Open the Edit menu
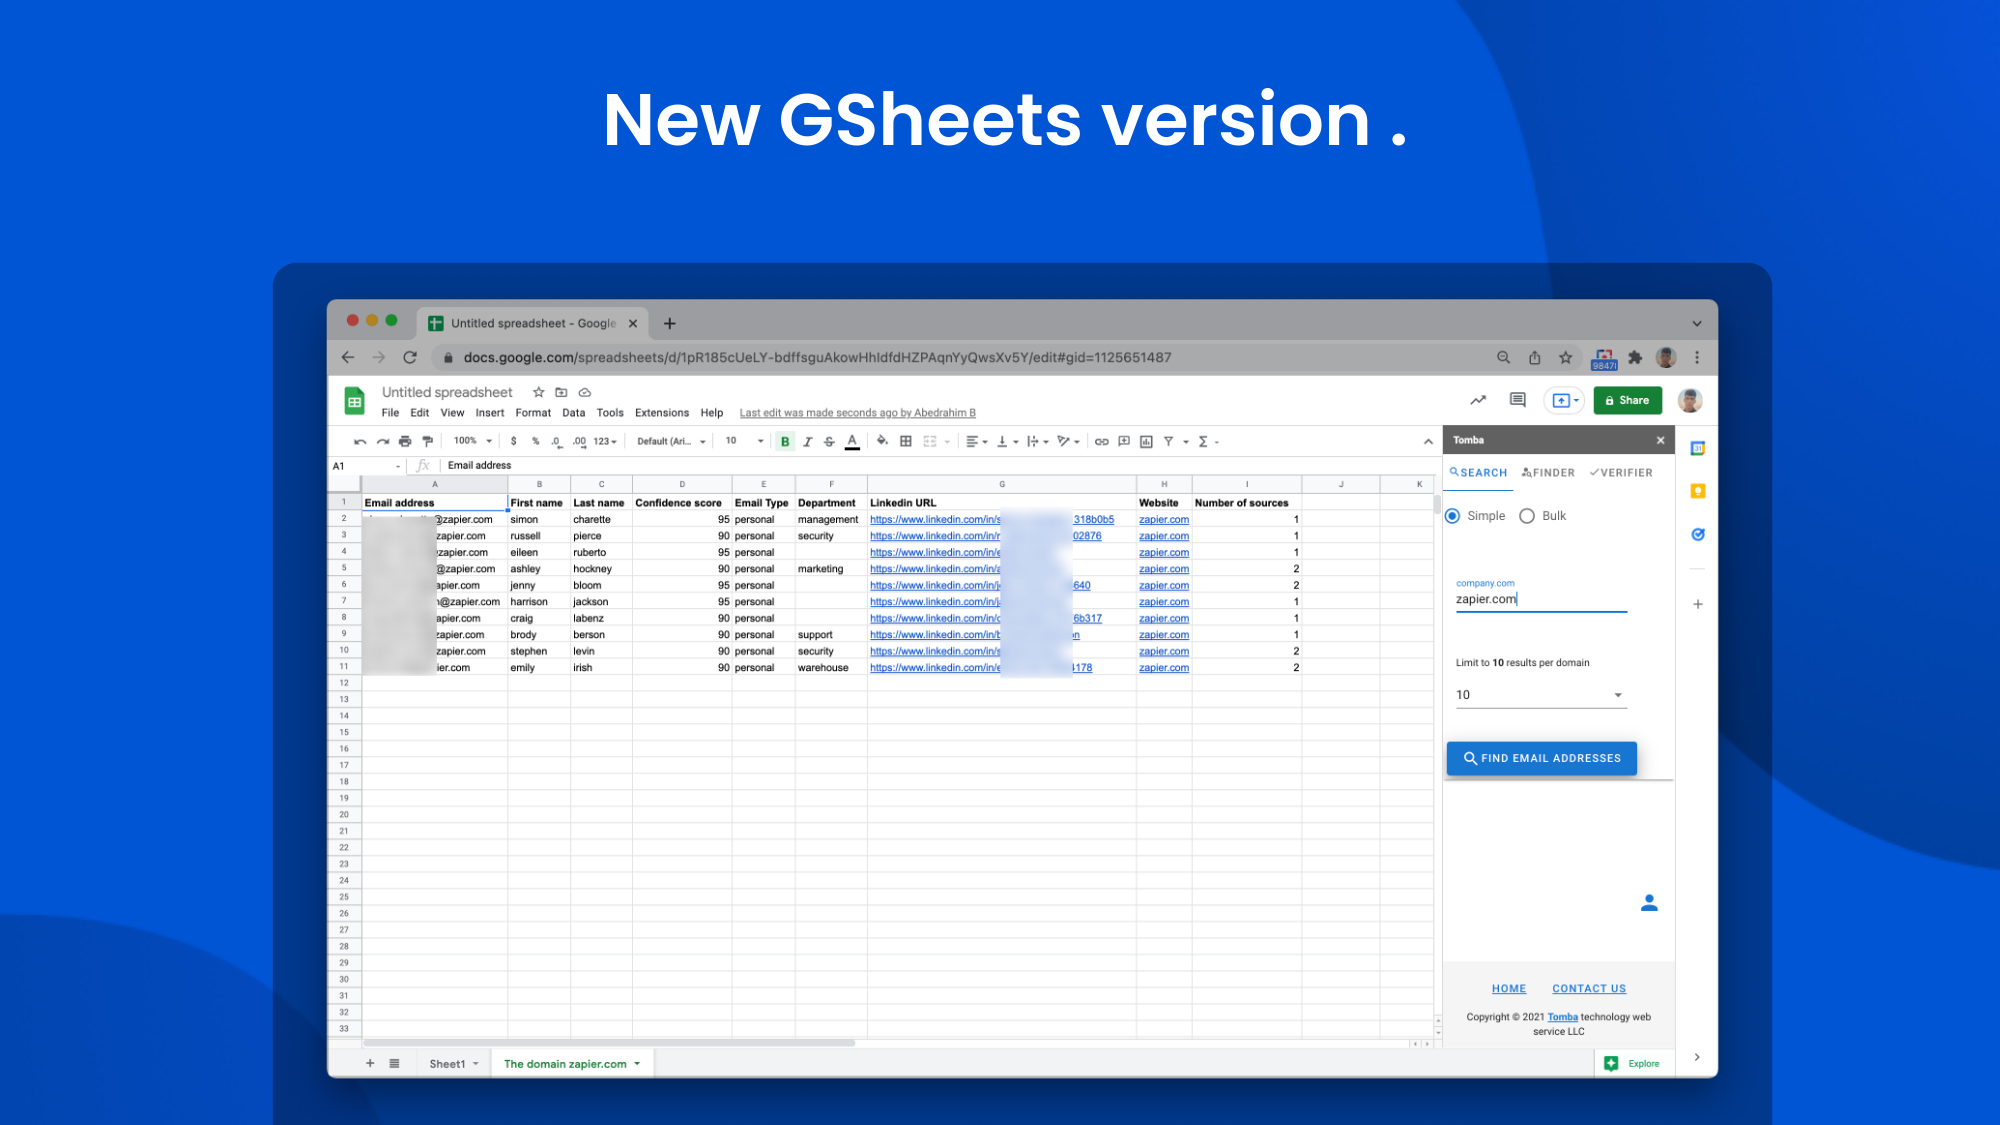Viewport: 2000px width, 1125px height. click(420, 413)
